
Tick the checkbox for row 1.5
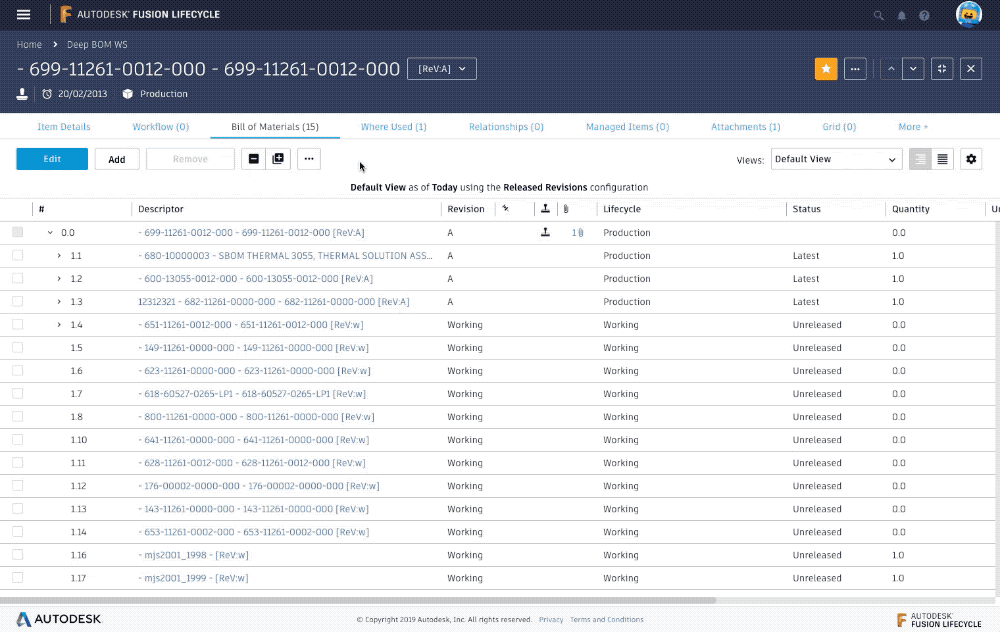tap(17, 347)
